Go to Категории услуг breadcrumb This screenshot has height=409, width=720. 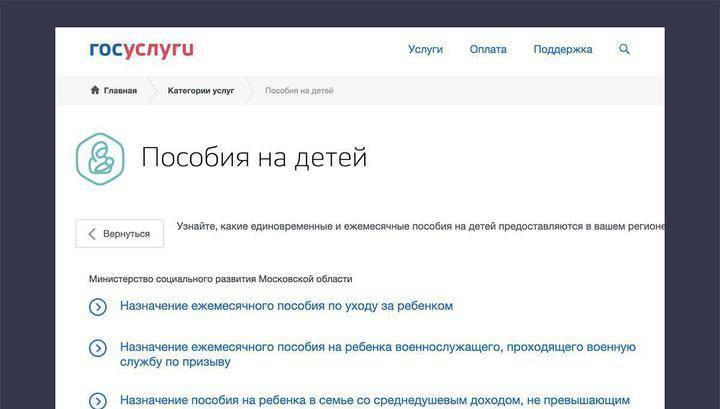(201, 90)
